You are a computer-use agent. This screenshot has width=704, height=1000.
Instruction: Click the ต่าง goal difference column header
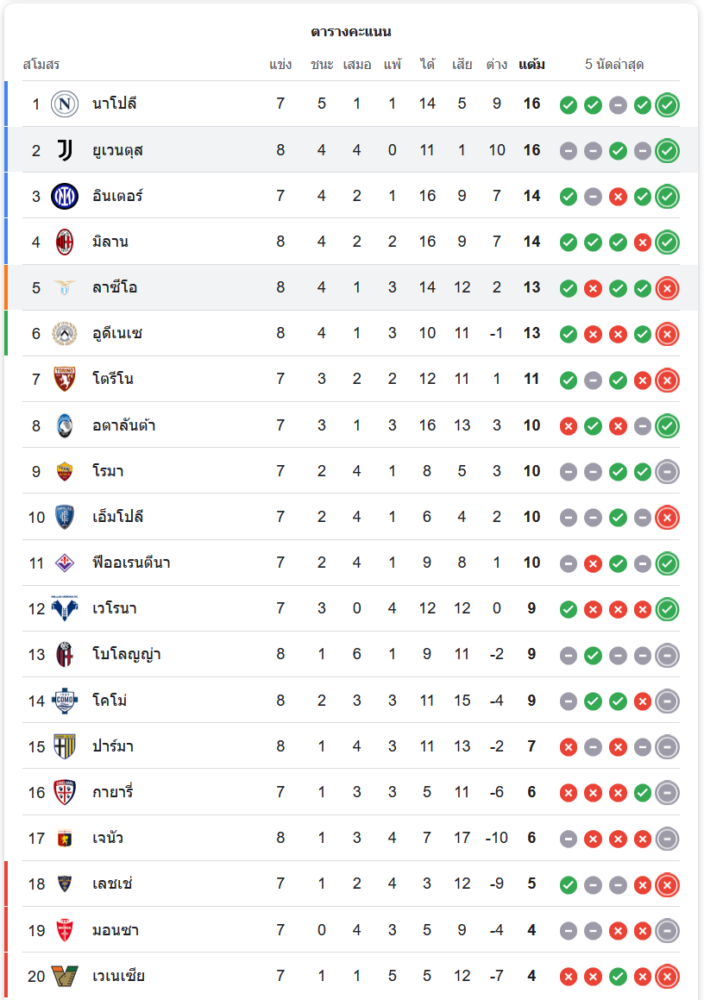coord(496,65)
